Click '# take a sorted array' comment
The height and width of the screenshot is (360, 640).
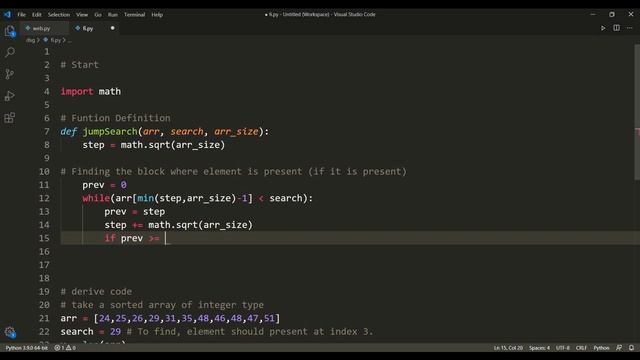(x=162, y=305)
